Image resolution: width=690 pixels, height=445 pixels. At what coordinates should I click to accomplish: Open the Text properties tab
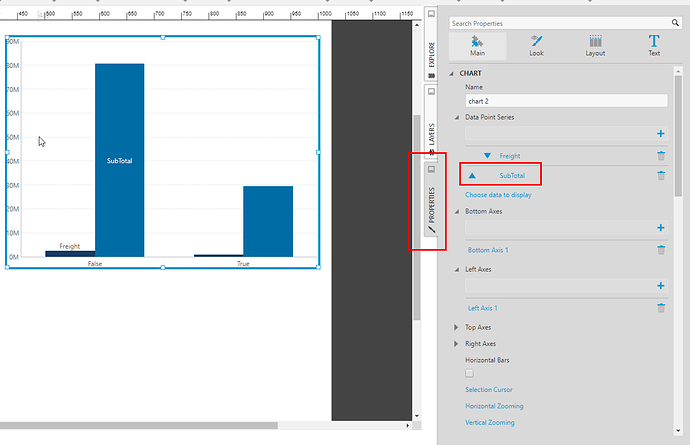point(654,46)
